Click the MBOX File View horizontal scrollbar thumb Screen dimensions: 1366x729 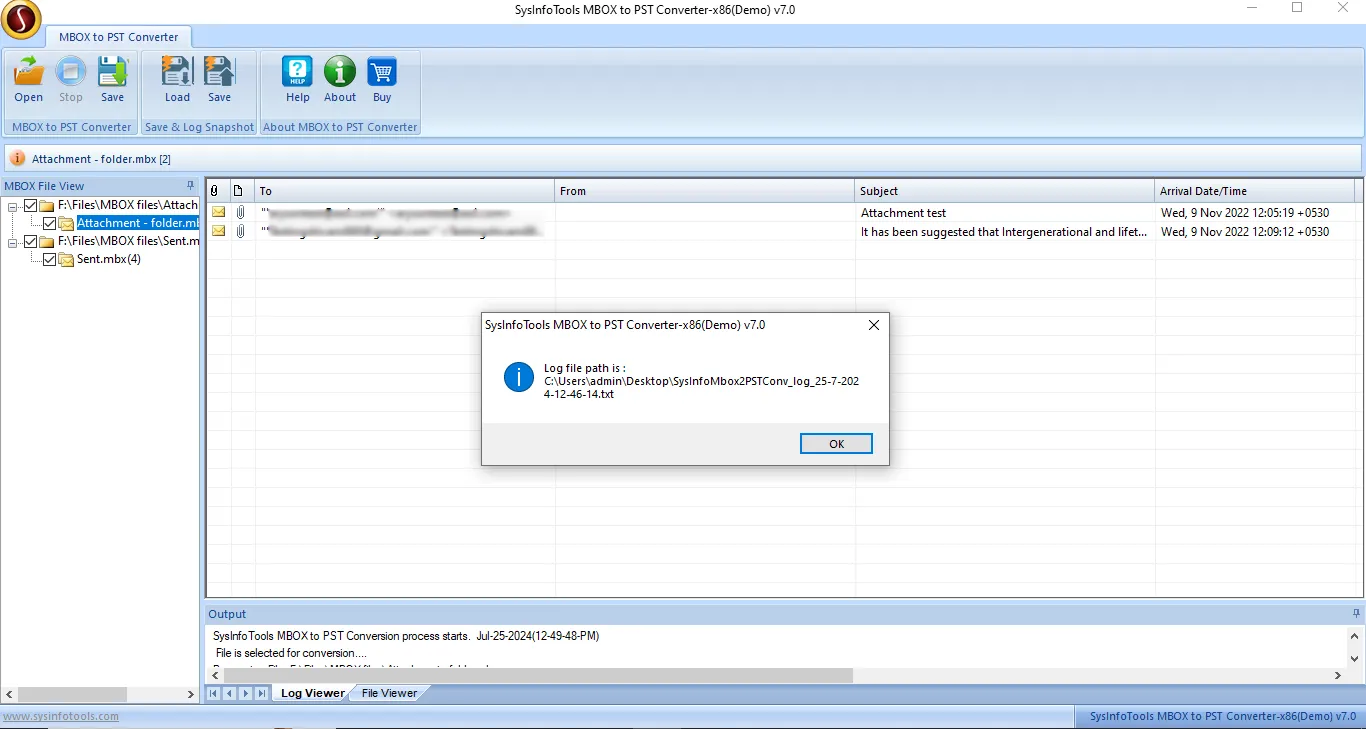(x=72, y=694)
